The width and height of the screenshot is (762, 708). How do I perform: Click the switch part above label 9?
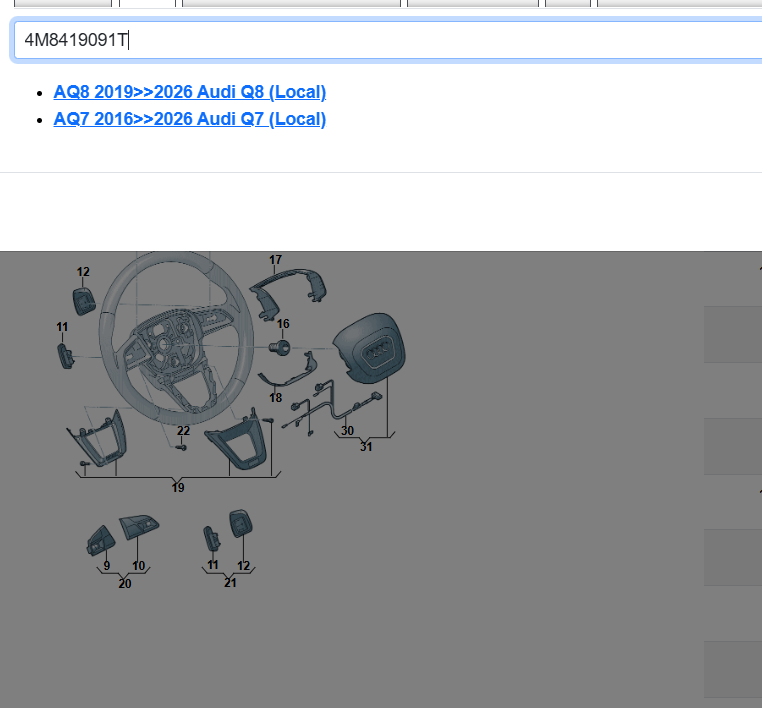coord(103,539)
